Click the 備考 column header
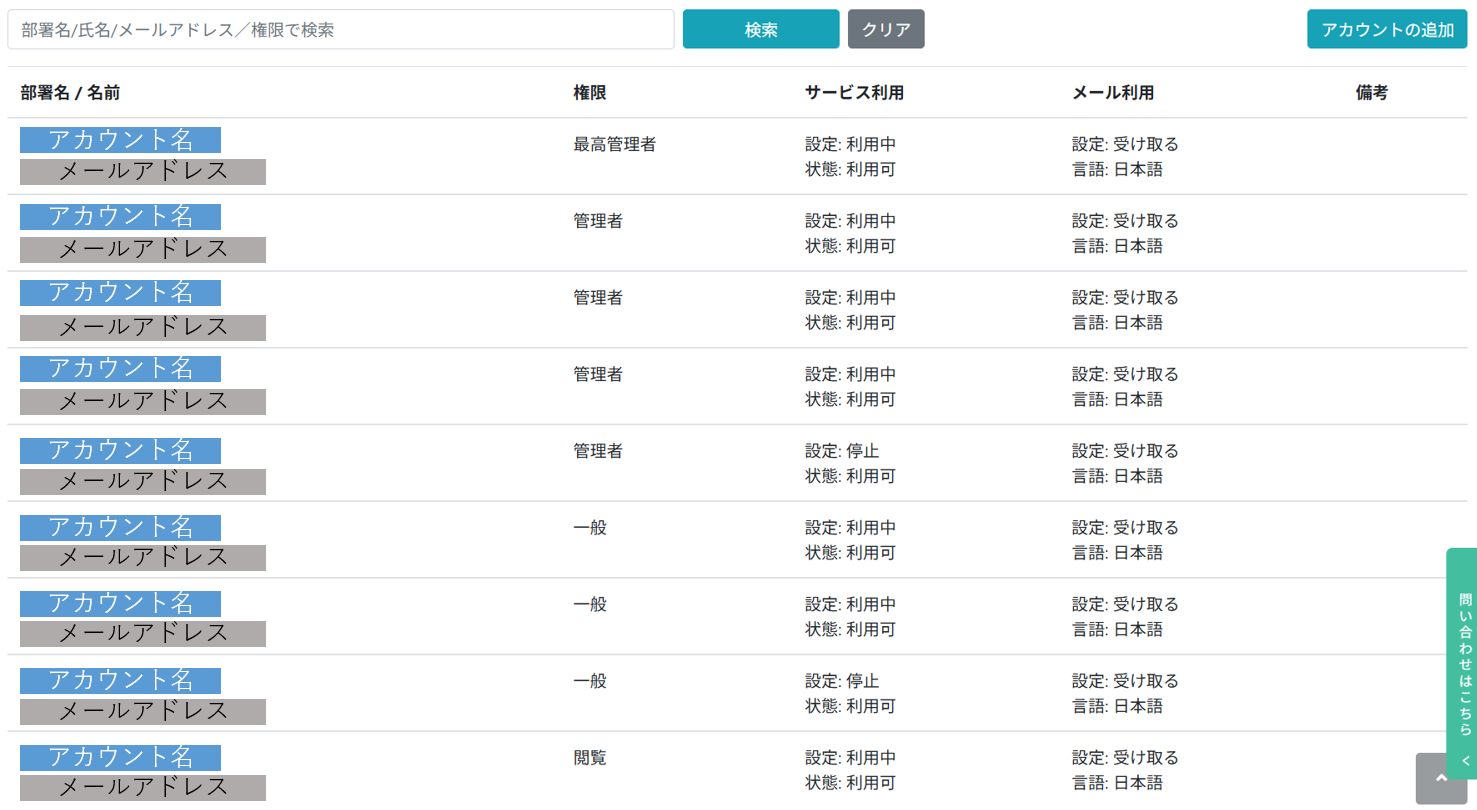Image resolution: width=1477 pixels, height=810 pixels. pyautogui.click(x=1372, y=93)
